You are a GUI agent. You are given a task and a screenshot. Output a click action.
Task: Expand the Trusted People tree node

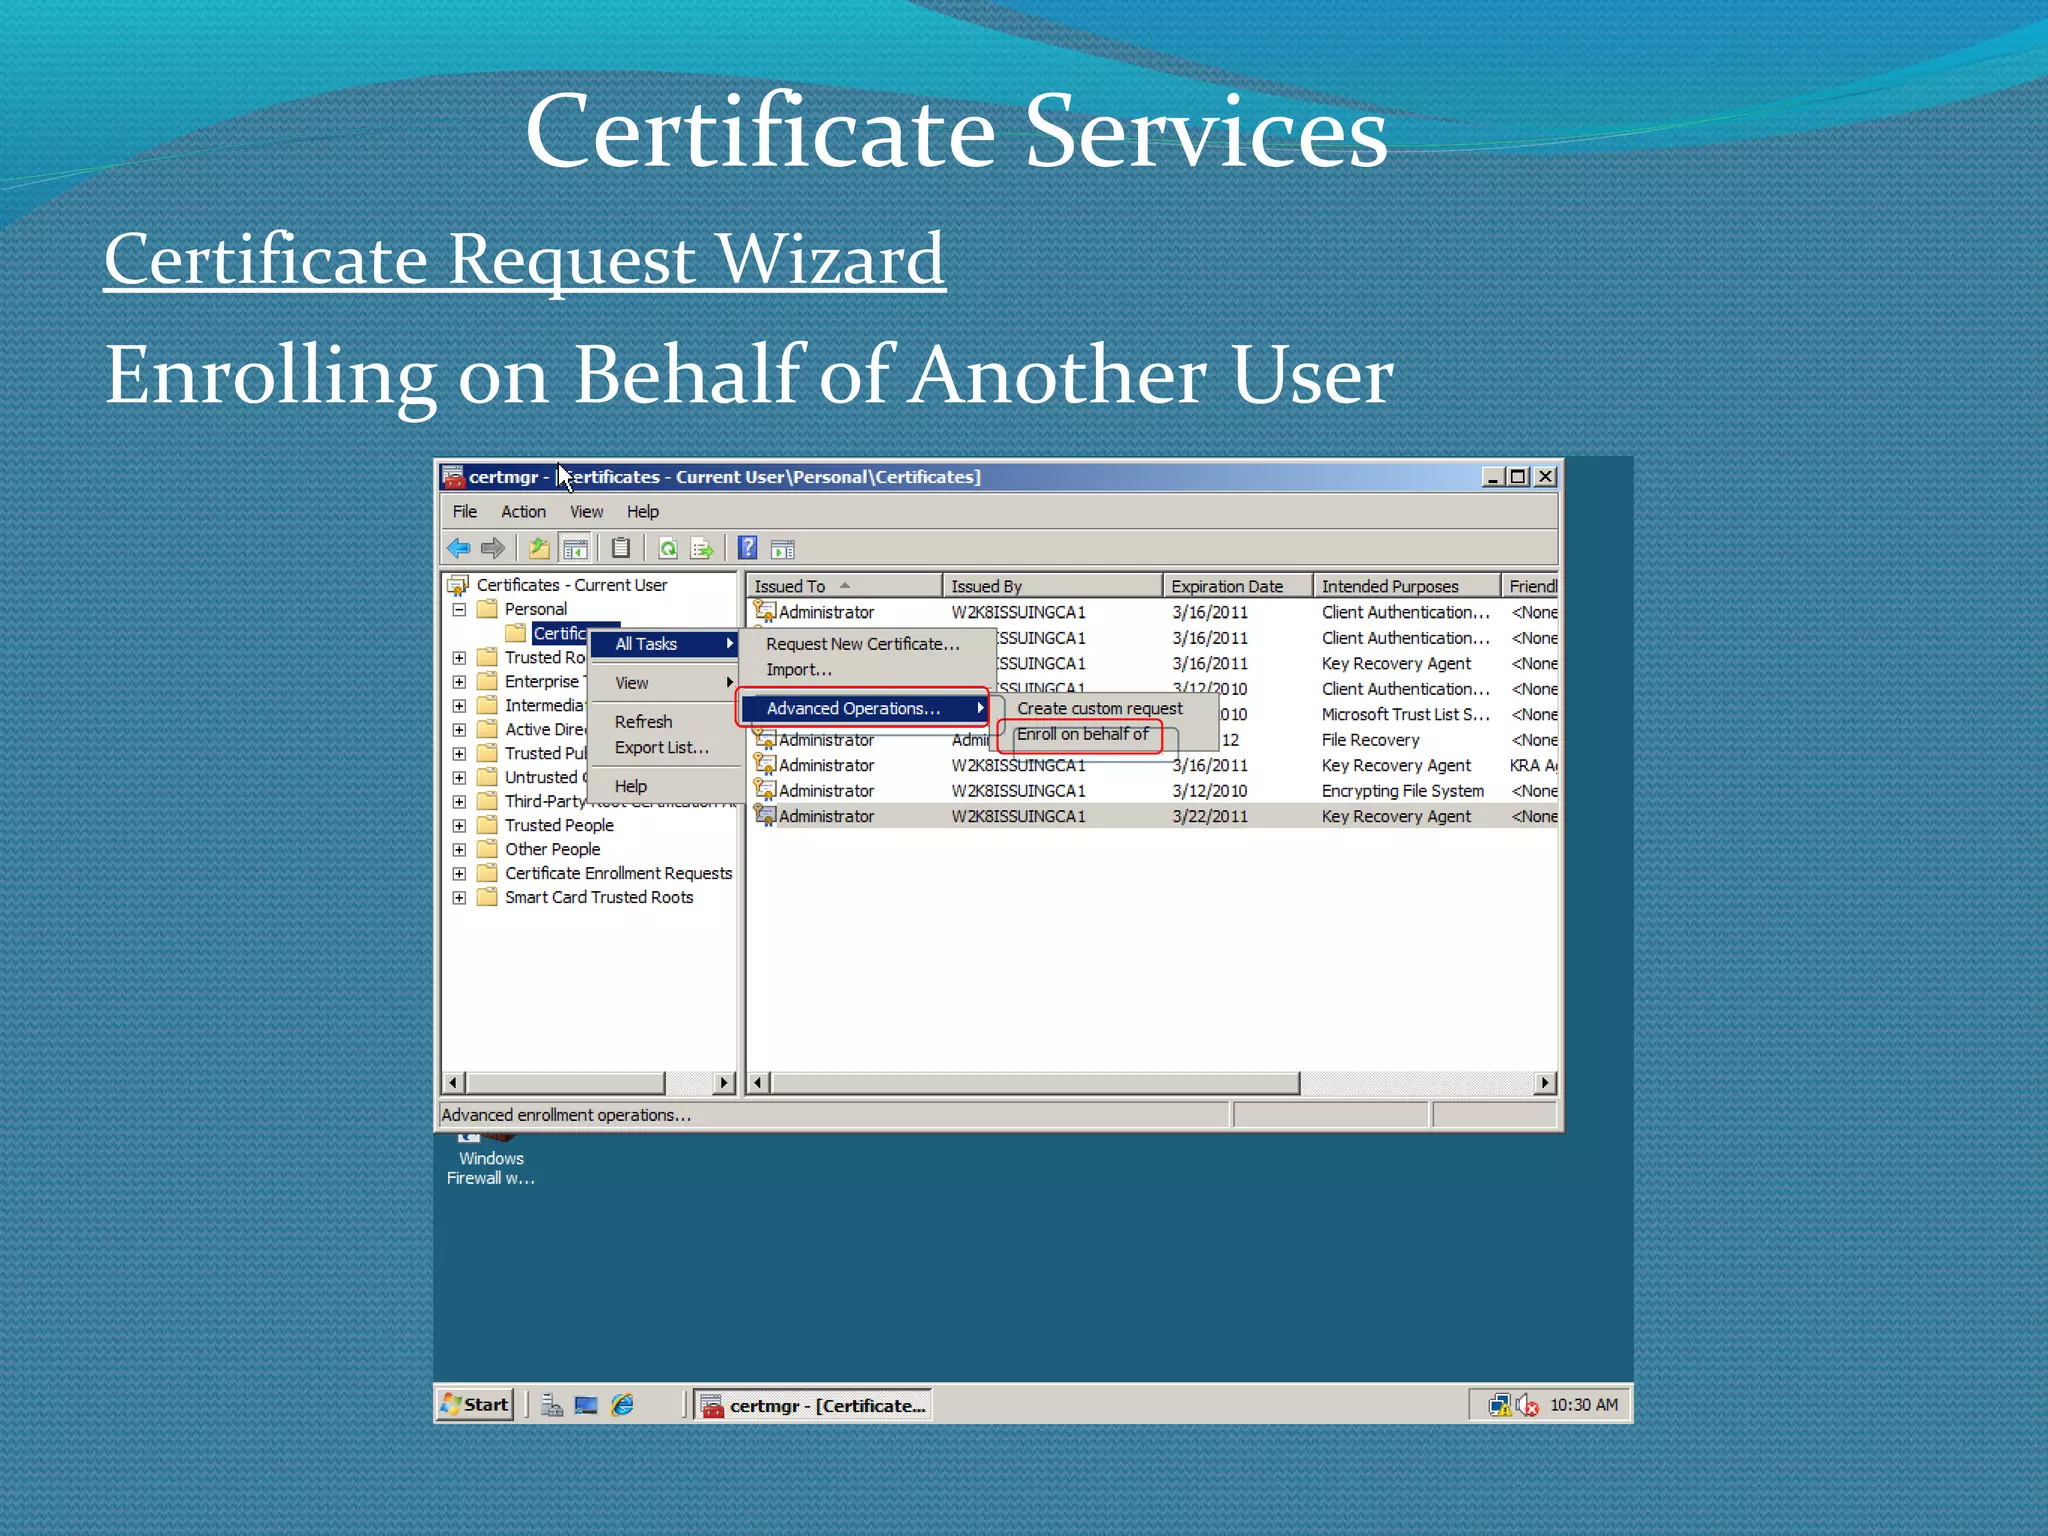tap(459, 825)
